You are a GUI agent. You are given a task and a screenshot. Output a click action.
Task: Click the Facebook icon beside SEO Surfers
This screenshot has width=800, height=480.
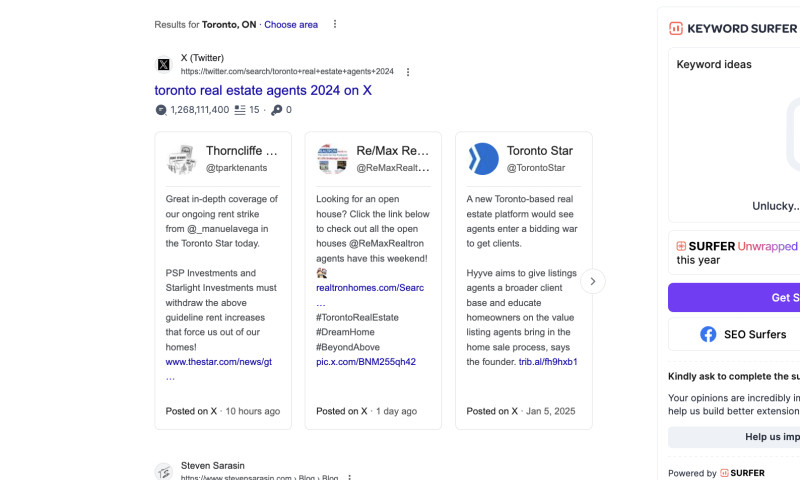tap(708, 334)
